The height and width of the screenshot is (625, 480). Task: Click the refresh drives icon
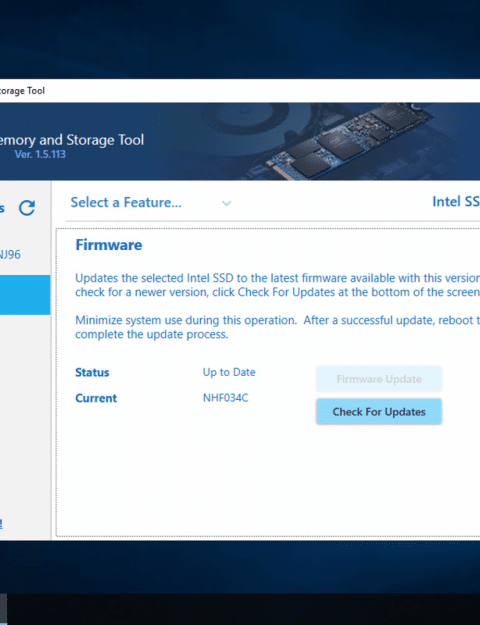(x=27, y=208)
